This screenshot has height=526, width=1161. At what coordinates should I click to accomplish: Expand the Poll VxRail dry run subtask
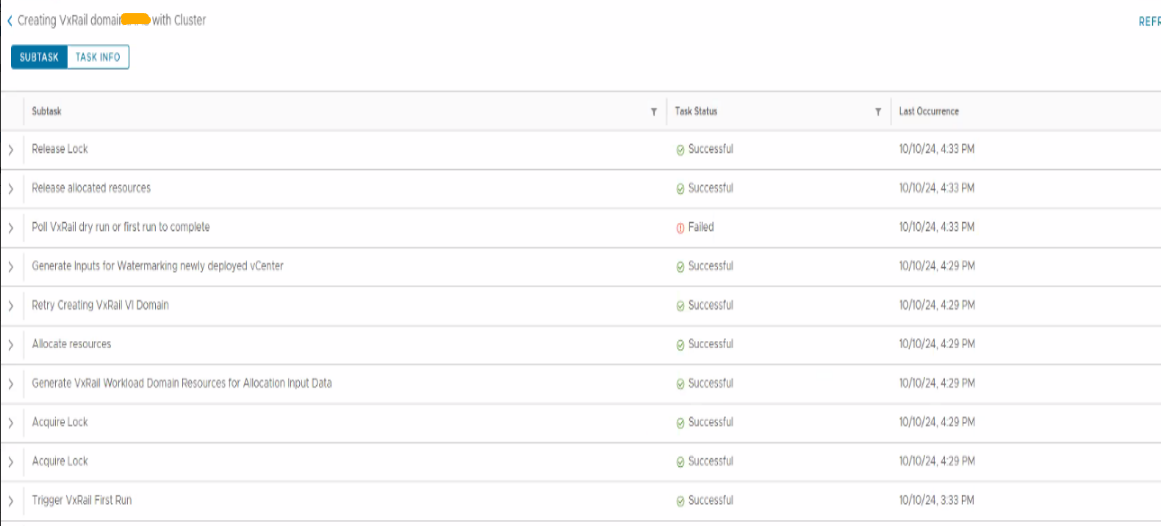[x=11, y=228]
